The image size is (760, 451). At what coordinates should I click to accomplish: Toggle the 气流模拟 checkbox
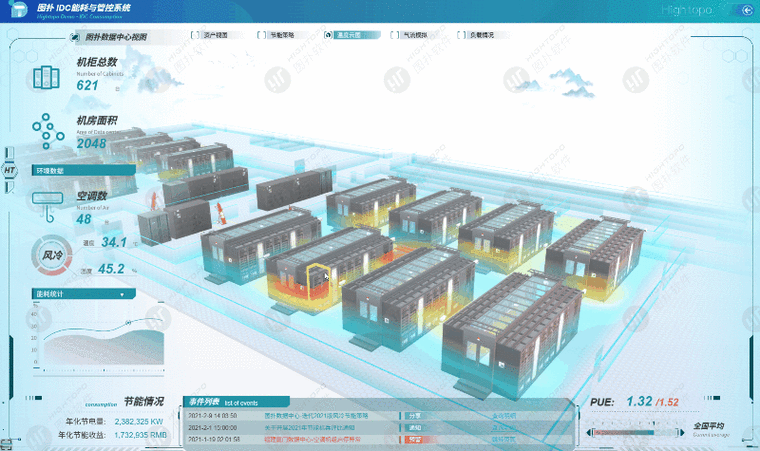tap(395, 35)
